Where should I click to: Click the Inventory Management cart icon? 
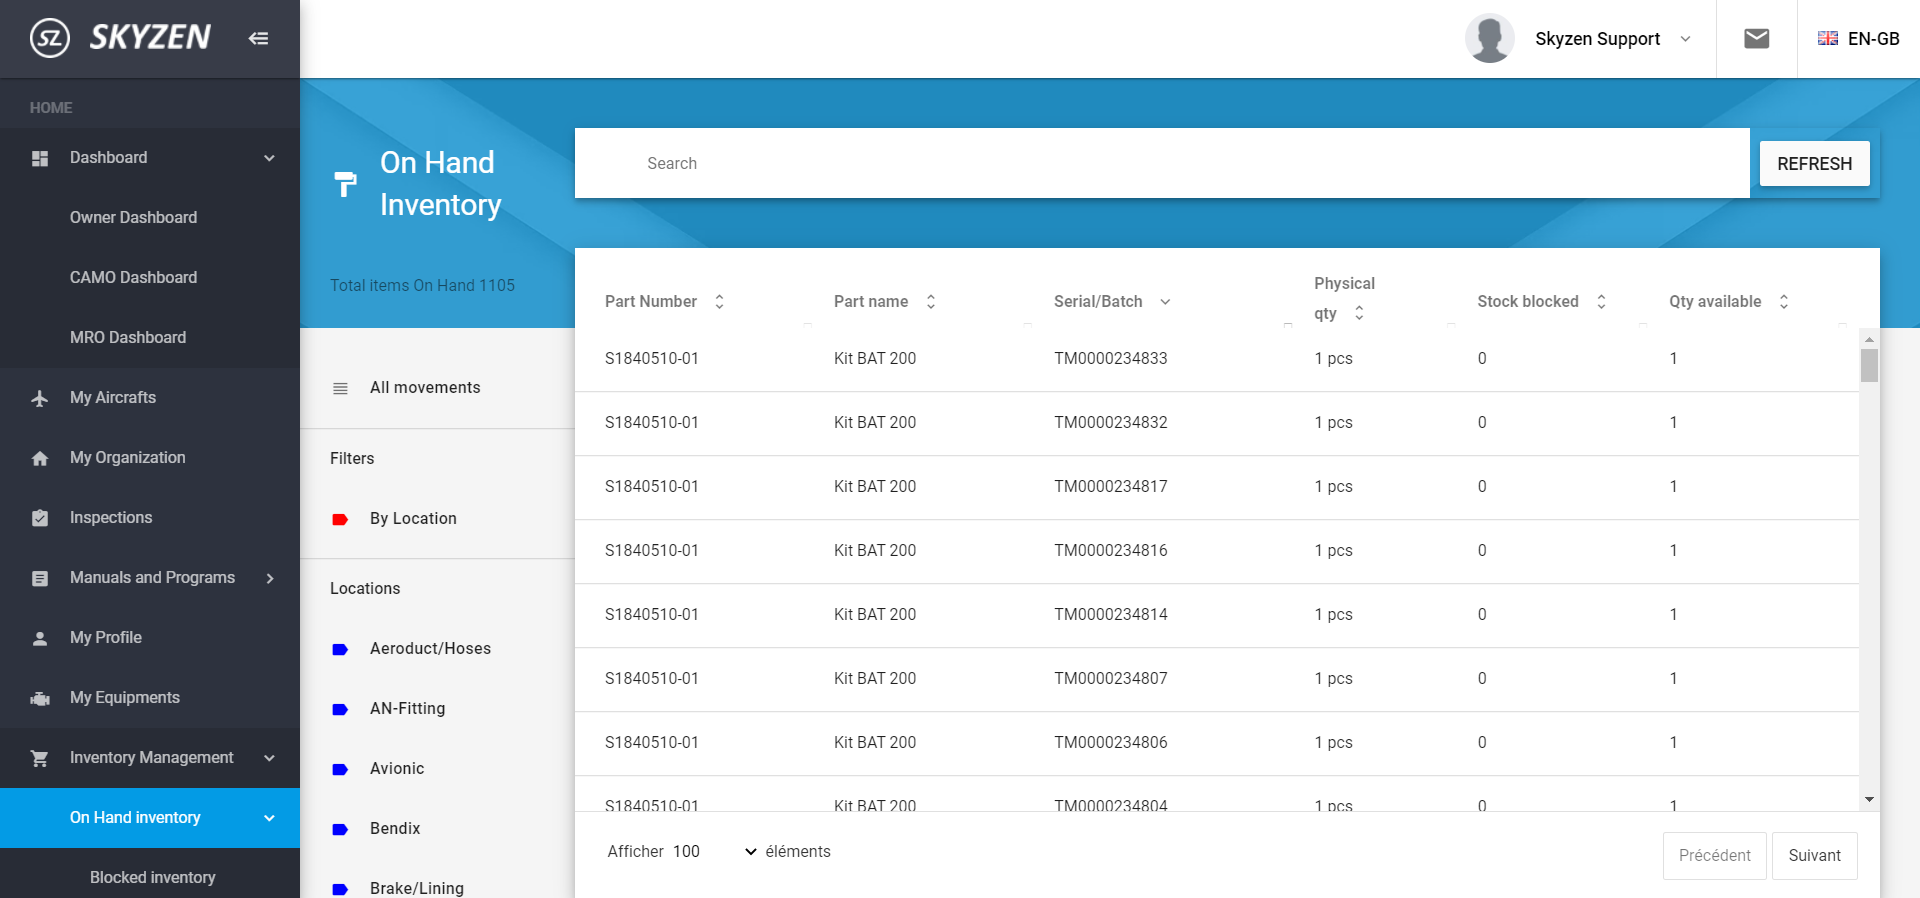tap(40, 758)
